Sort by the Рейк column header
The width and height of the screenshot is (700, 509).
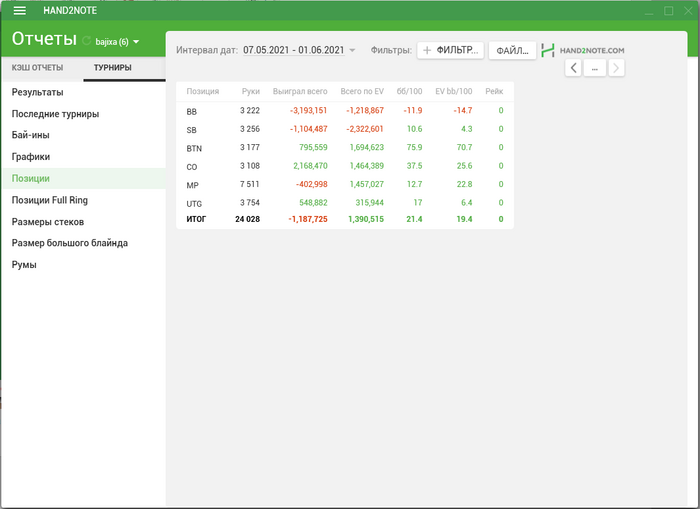tap(494, 91)
